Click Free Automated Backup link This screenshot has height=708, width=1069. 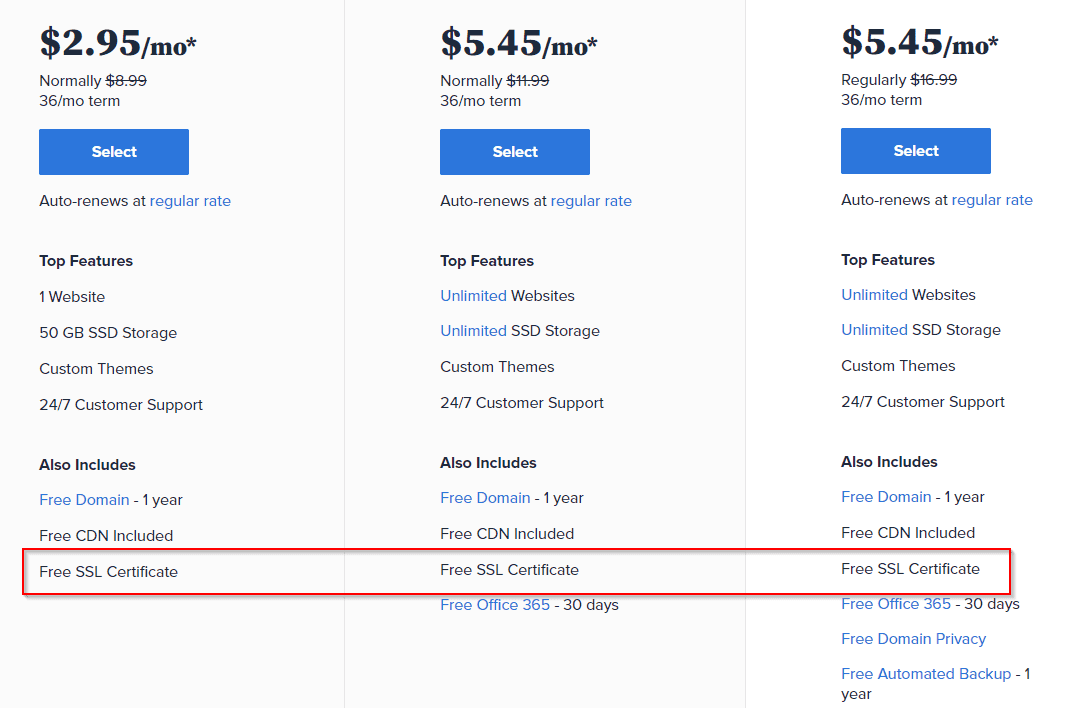pyautogui.click(x=926, y=674)
